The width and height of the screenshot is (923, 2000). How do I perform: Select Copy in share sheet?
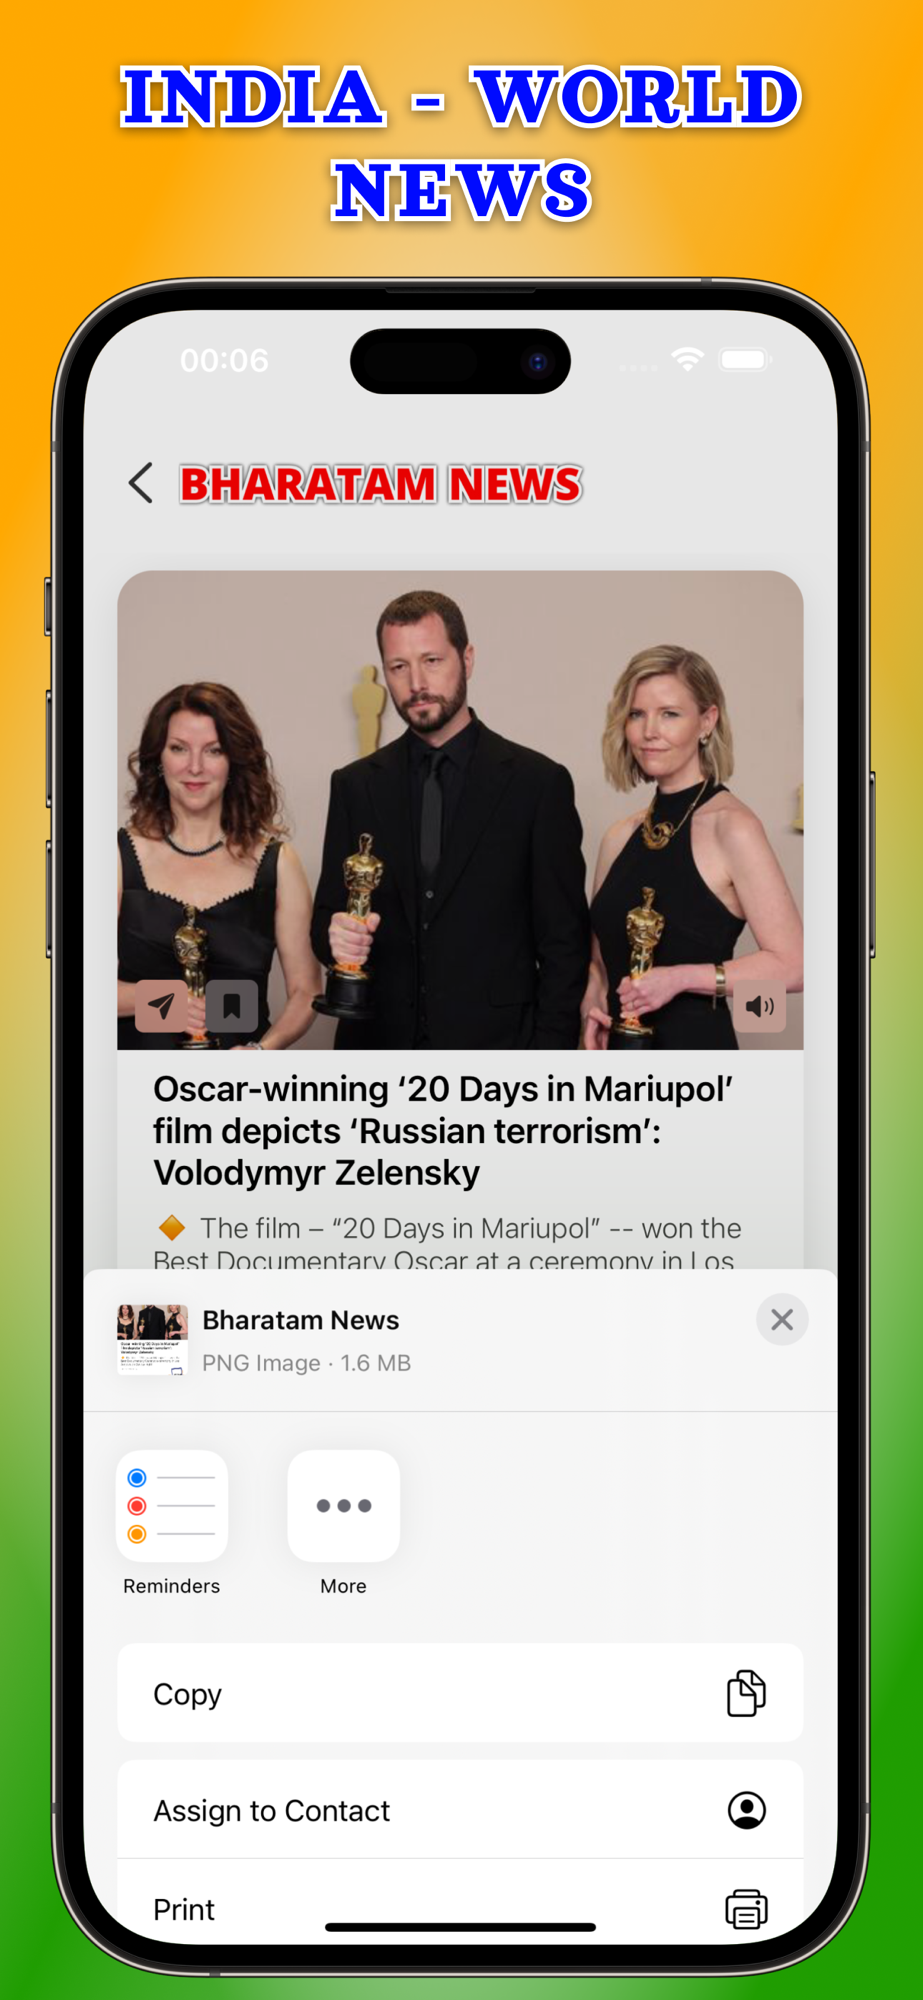[460, 1693]
